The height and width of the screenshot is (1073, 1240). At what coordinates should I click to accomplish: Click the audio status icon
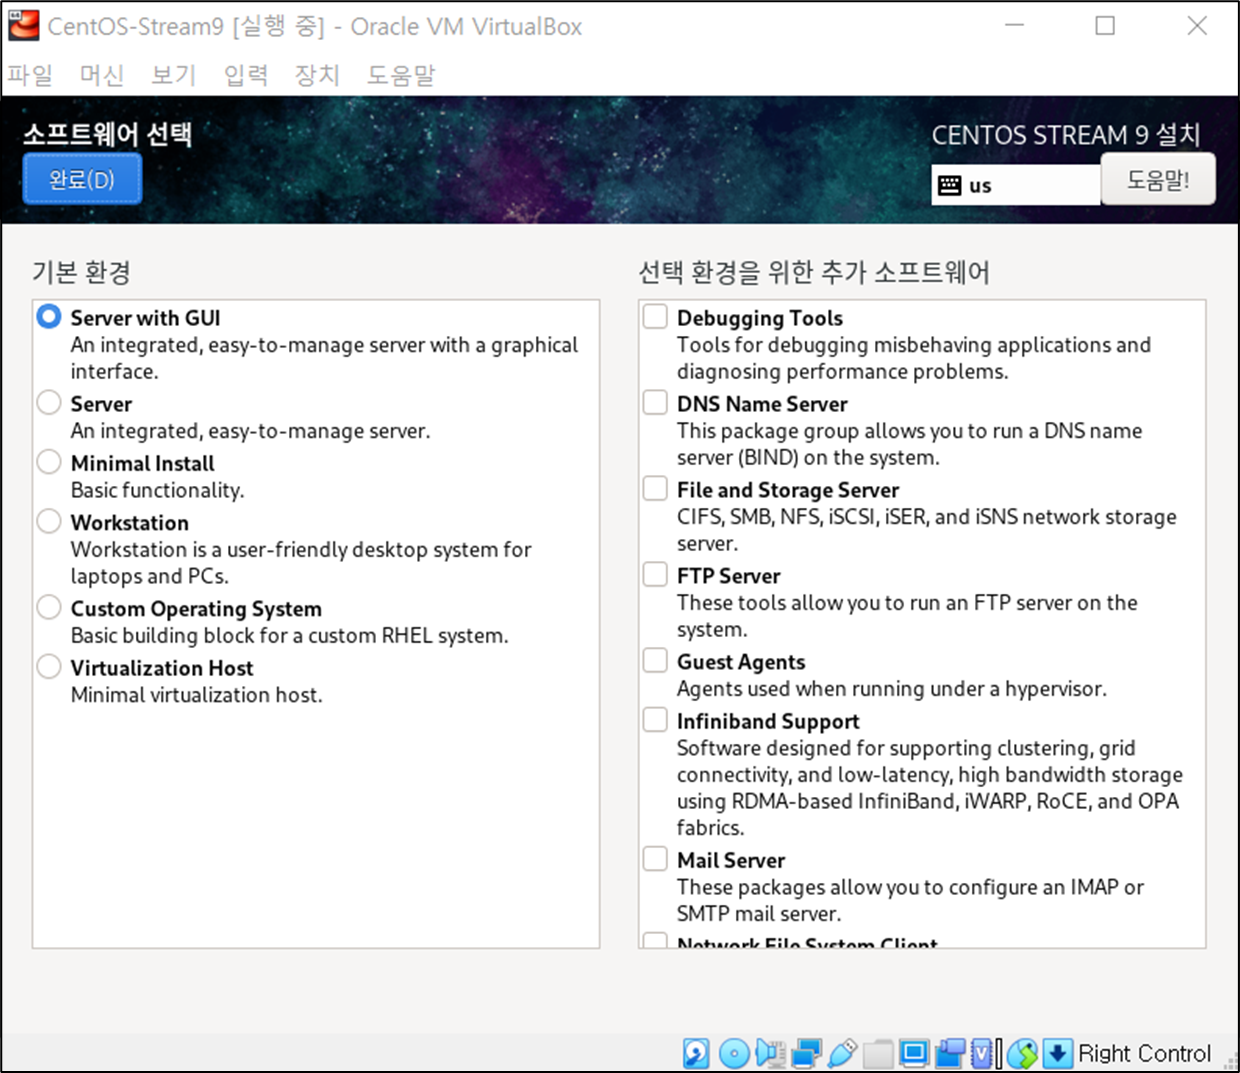pyautogui.click(x=771, y=1053)
